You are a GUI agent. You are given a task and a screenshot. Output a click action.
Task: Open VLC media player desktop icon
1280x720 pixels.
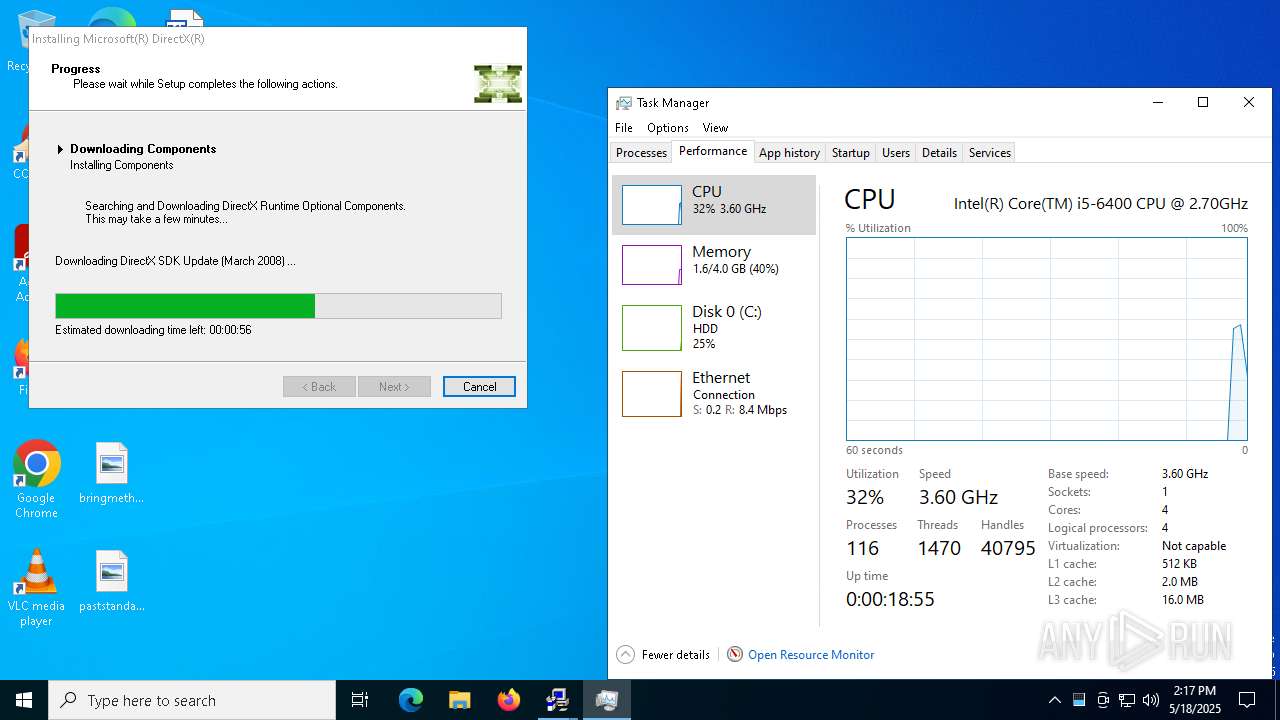[36, 588]
